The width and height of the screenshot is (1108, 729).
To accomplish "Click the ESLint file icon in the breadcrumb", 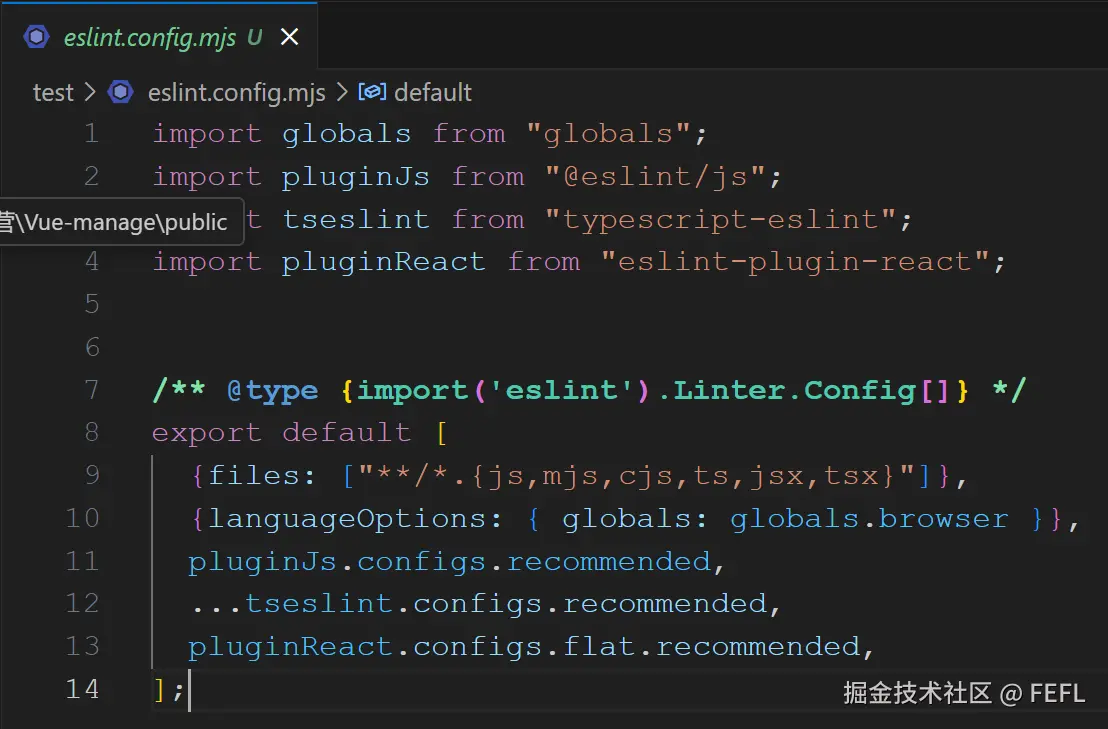I will coord(121,93).
